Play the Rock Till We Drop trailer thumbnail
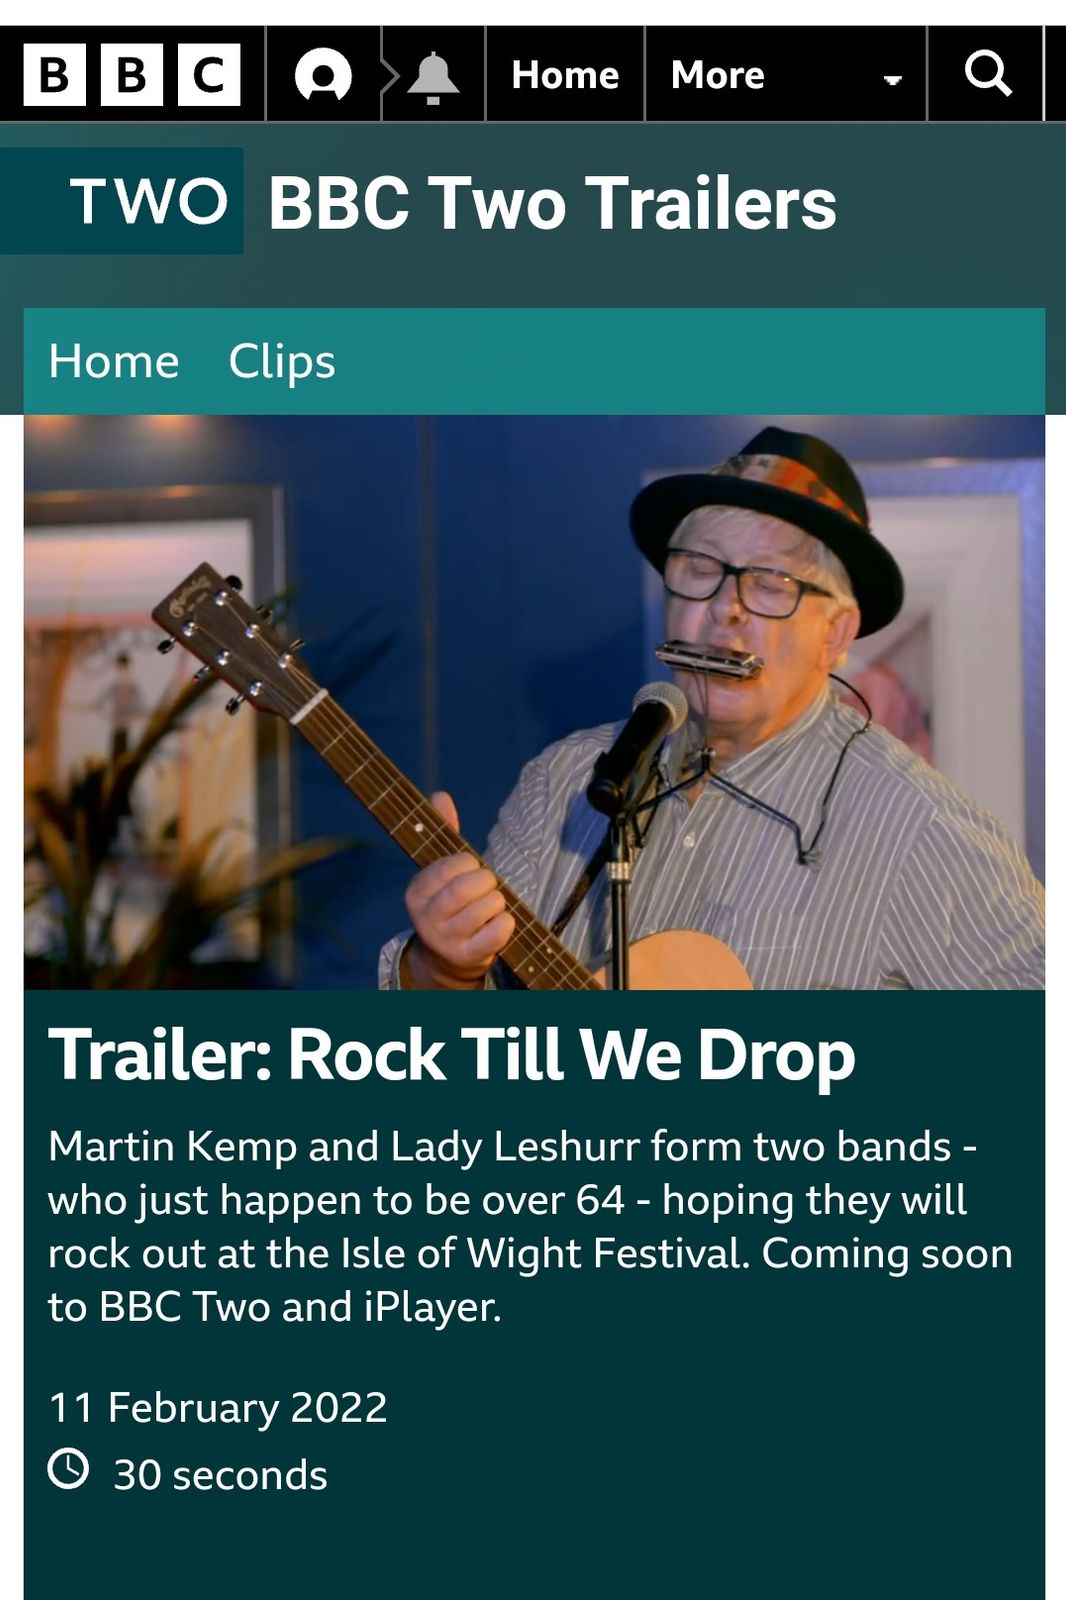 pyautogui.click(x=534, y=702)
